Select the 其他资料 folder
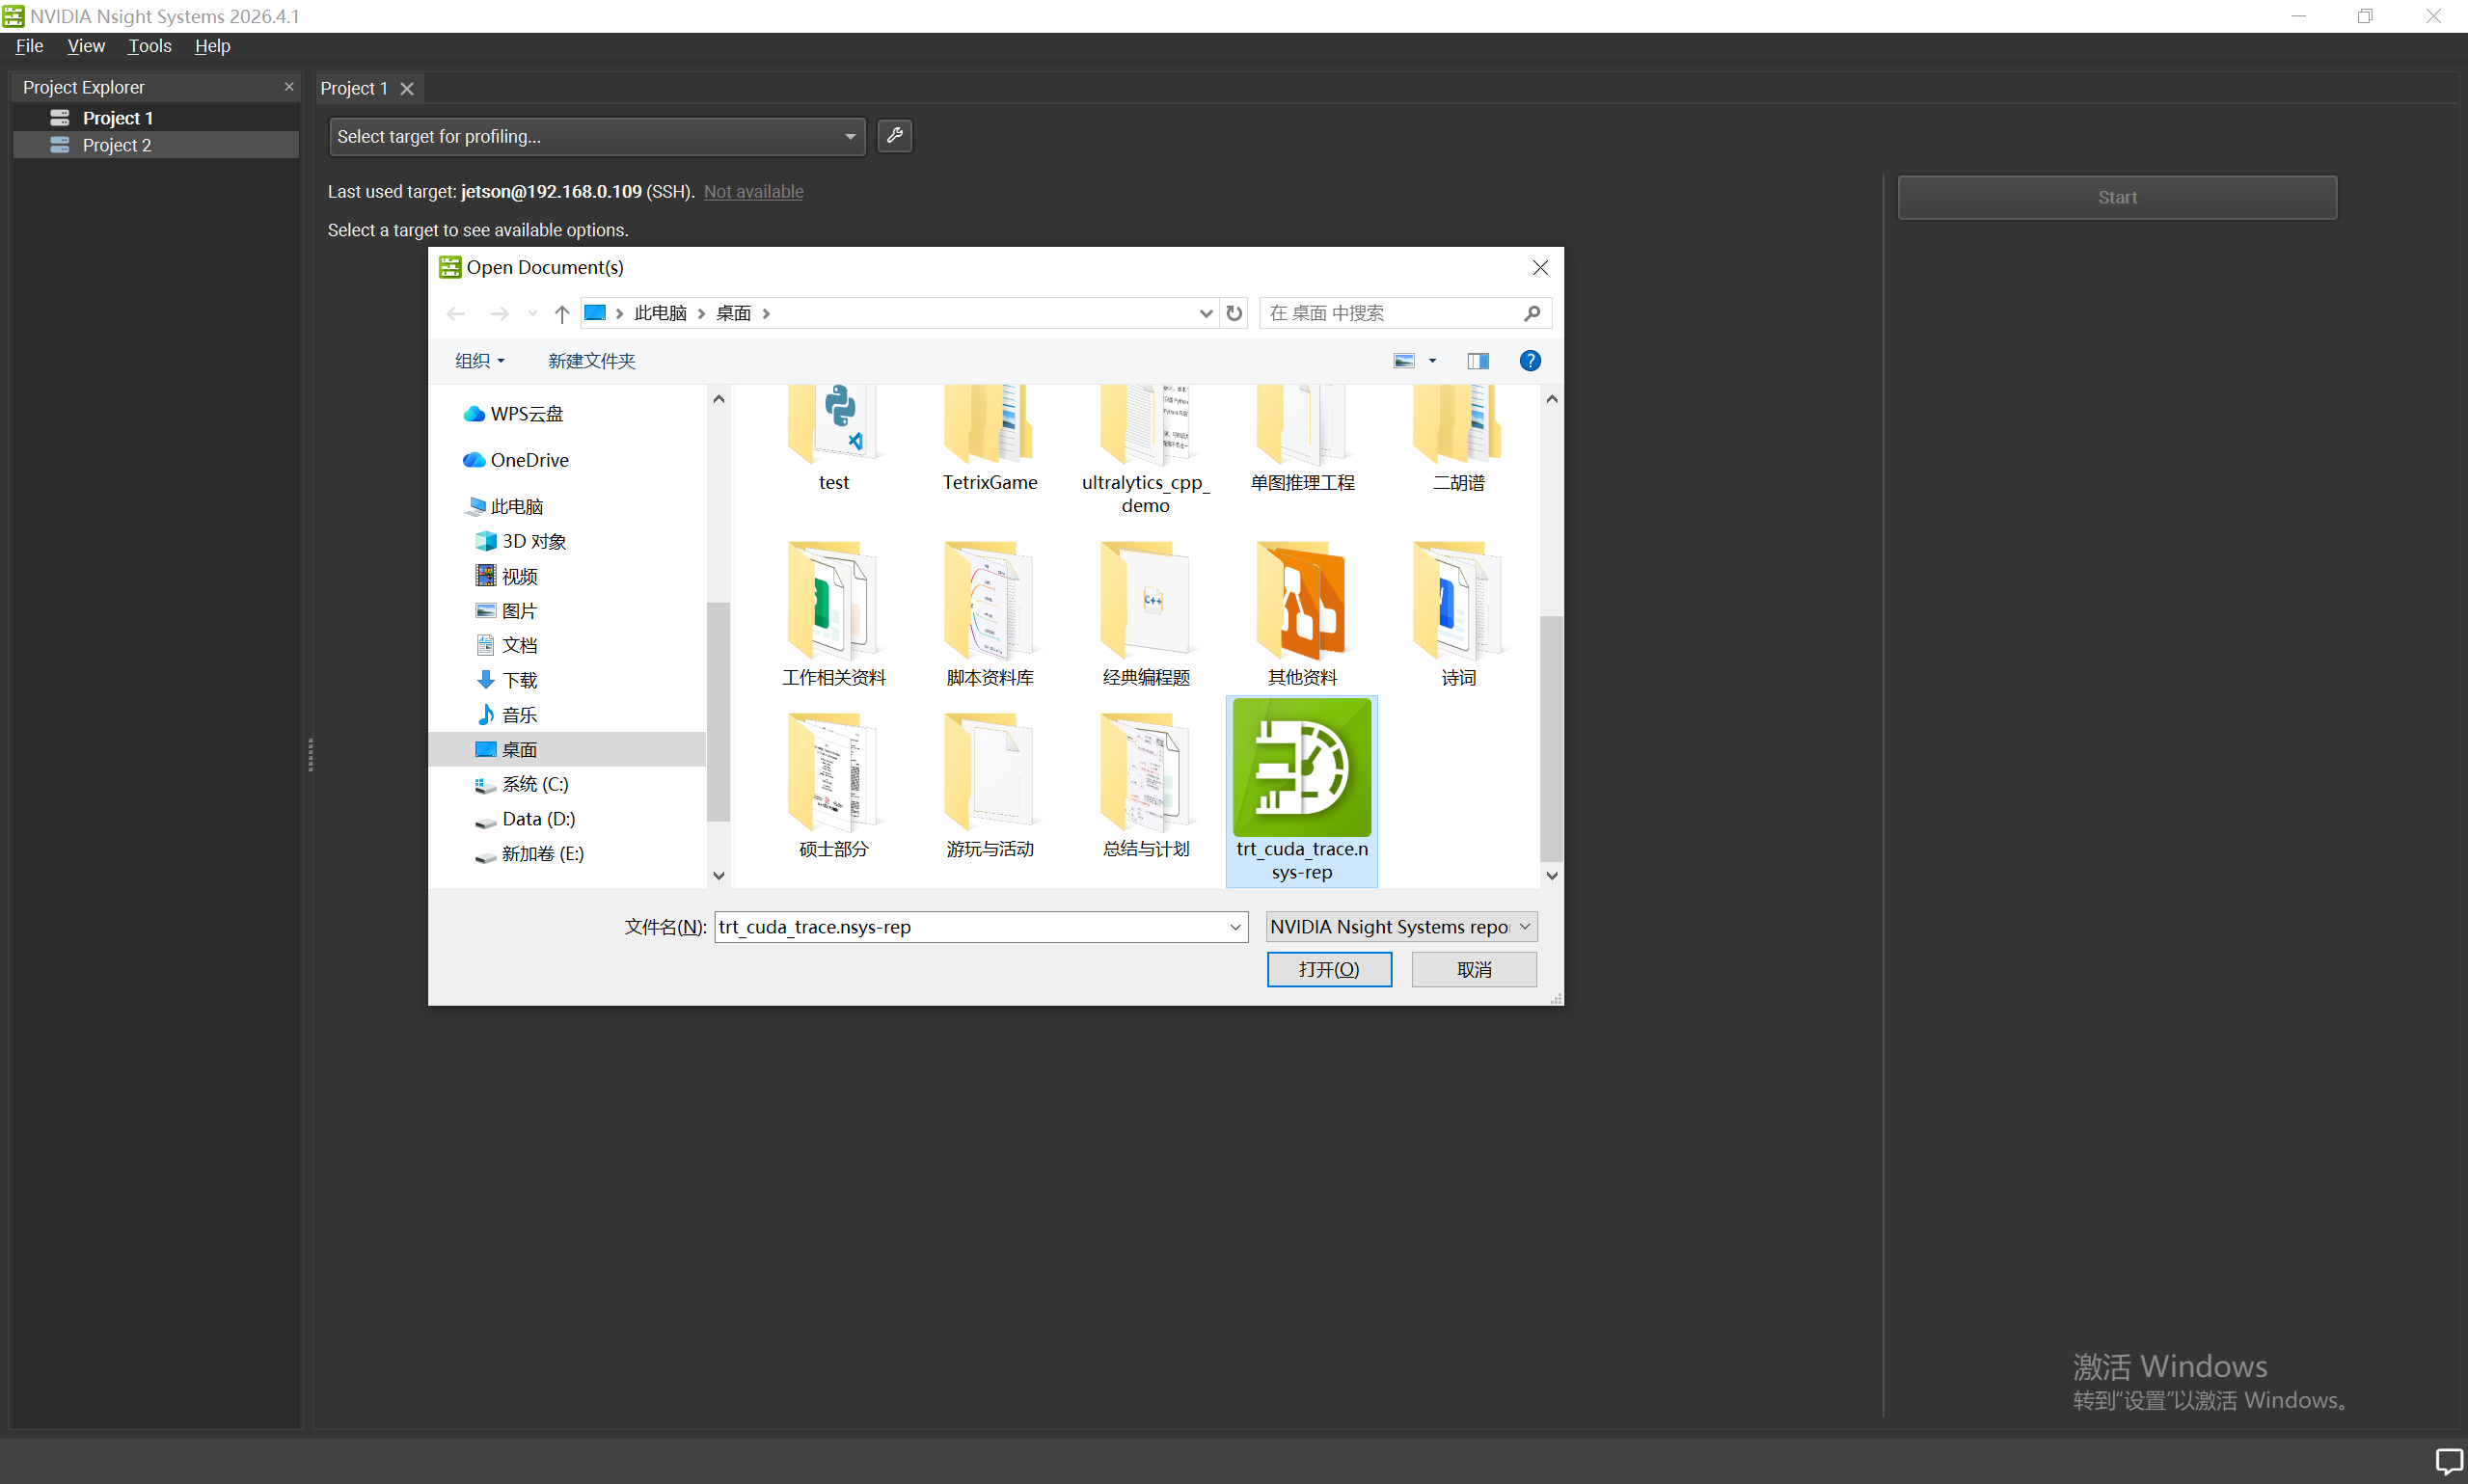This screenshot has width=2468, height=1484. [1301, 614]
